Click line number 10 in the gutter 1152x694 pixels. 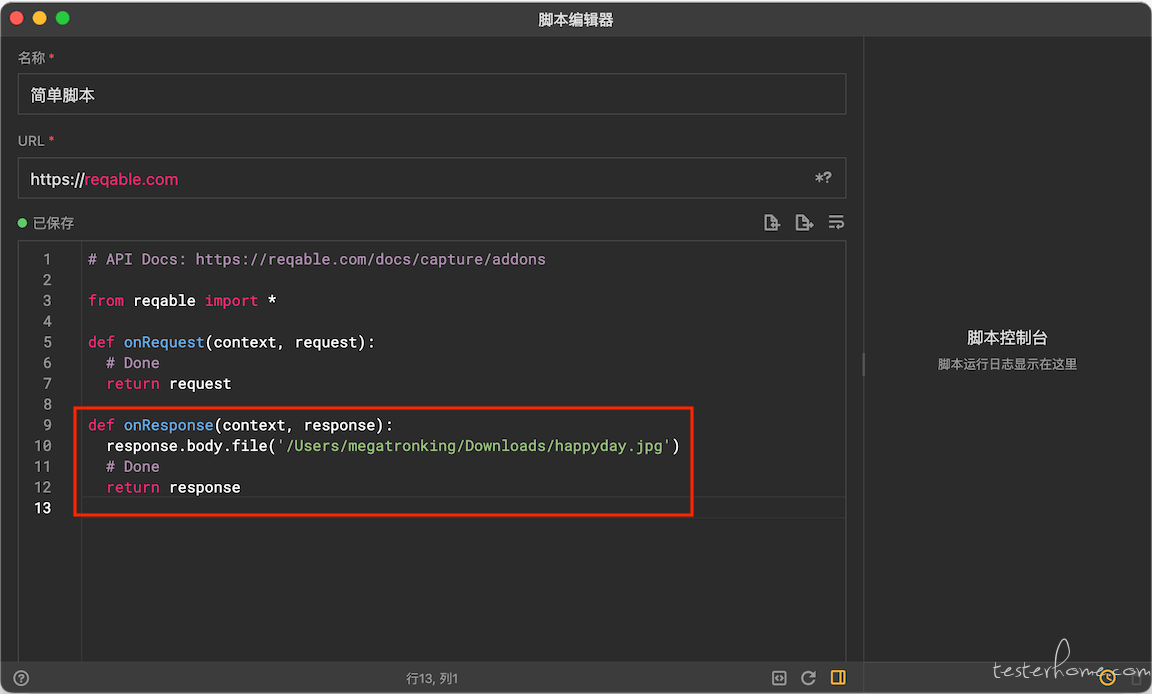point(43,446)
